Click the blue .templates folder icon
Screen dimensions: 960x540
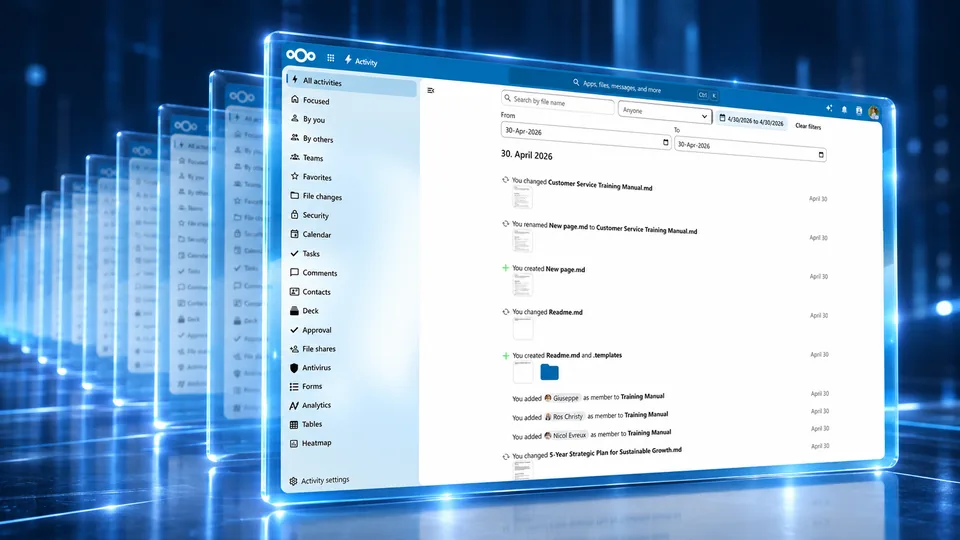click(549, 372)
